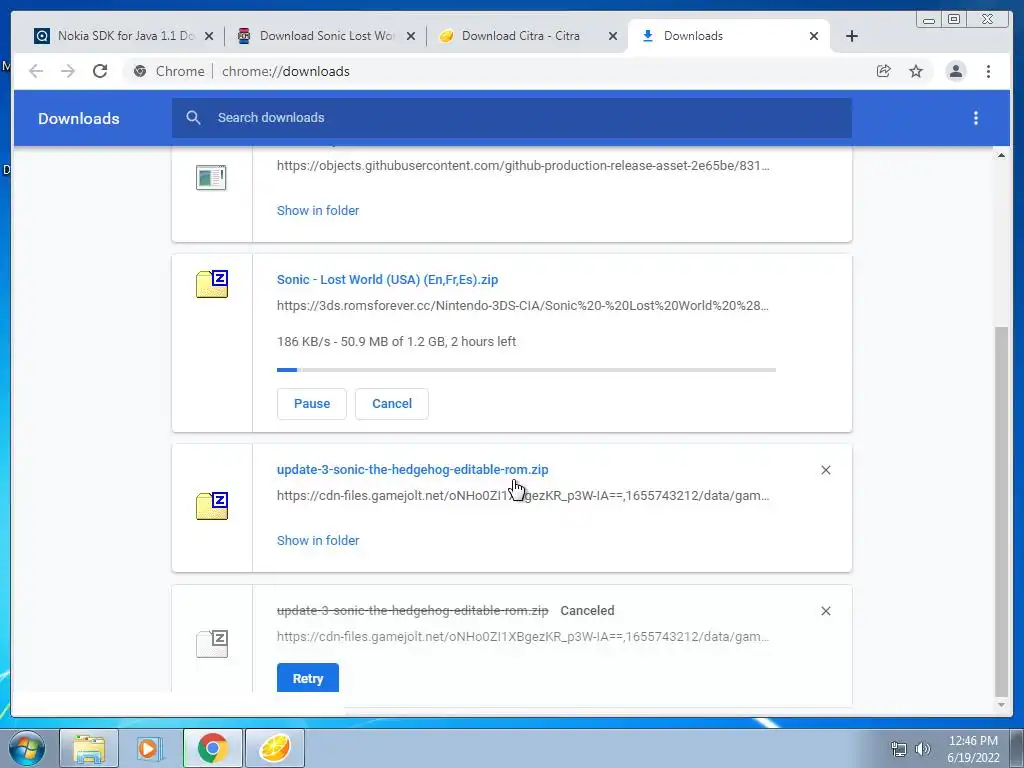Image resolution: width=1024 pixels, height=768 pixels.
Task: Go back using the browser back arrow
Action: [x=36, y=71]
